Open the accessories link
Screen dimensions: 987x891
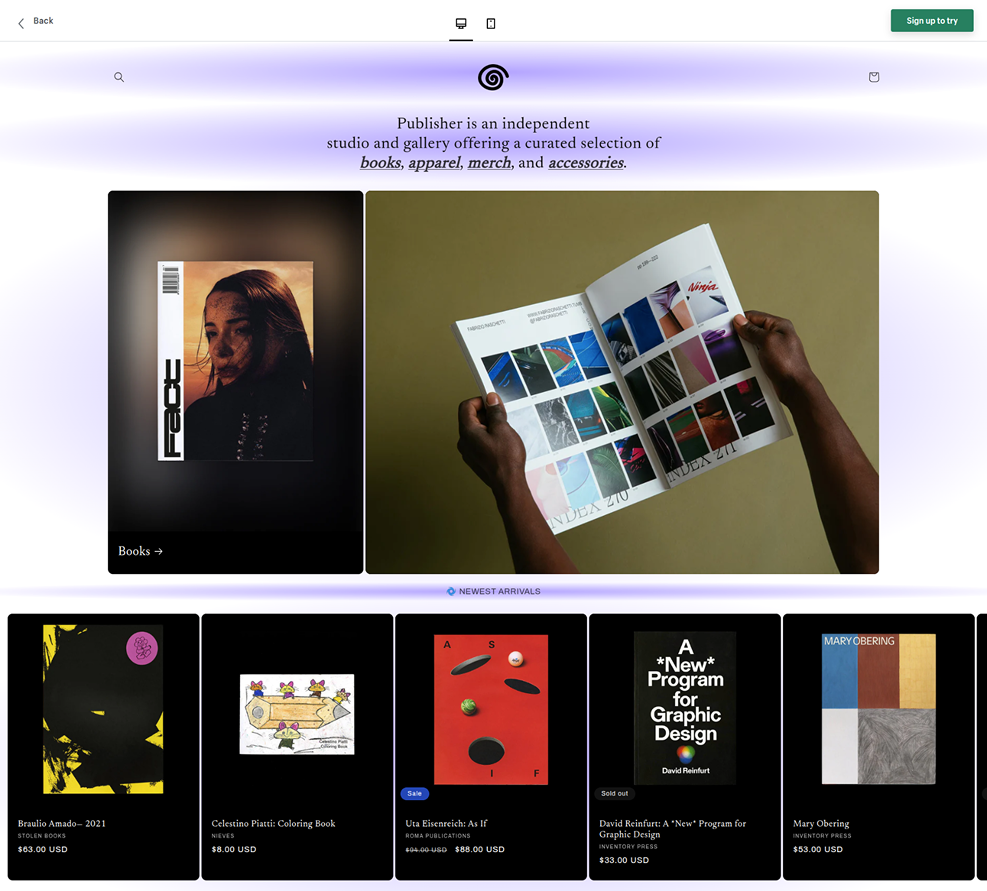click(585, 162)
